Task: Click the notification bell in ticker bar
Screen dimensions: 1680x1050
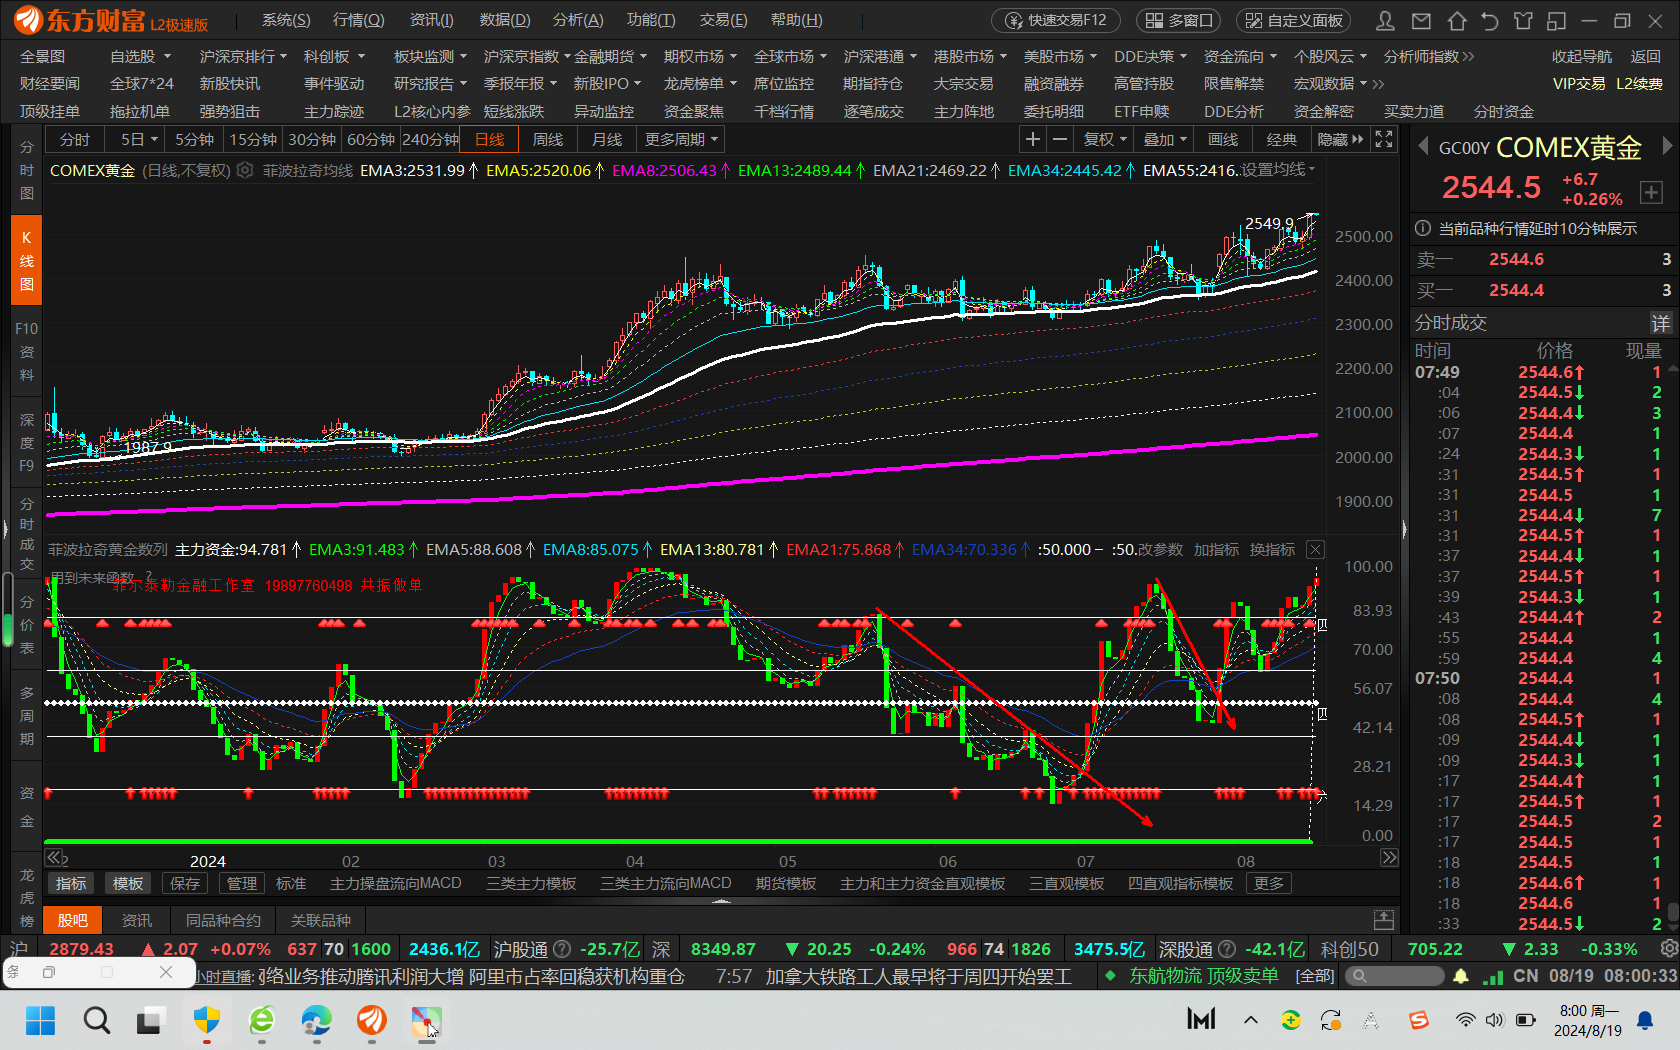Action: [1461, 976]
